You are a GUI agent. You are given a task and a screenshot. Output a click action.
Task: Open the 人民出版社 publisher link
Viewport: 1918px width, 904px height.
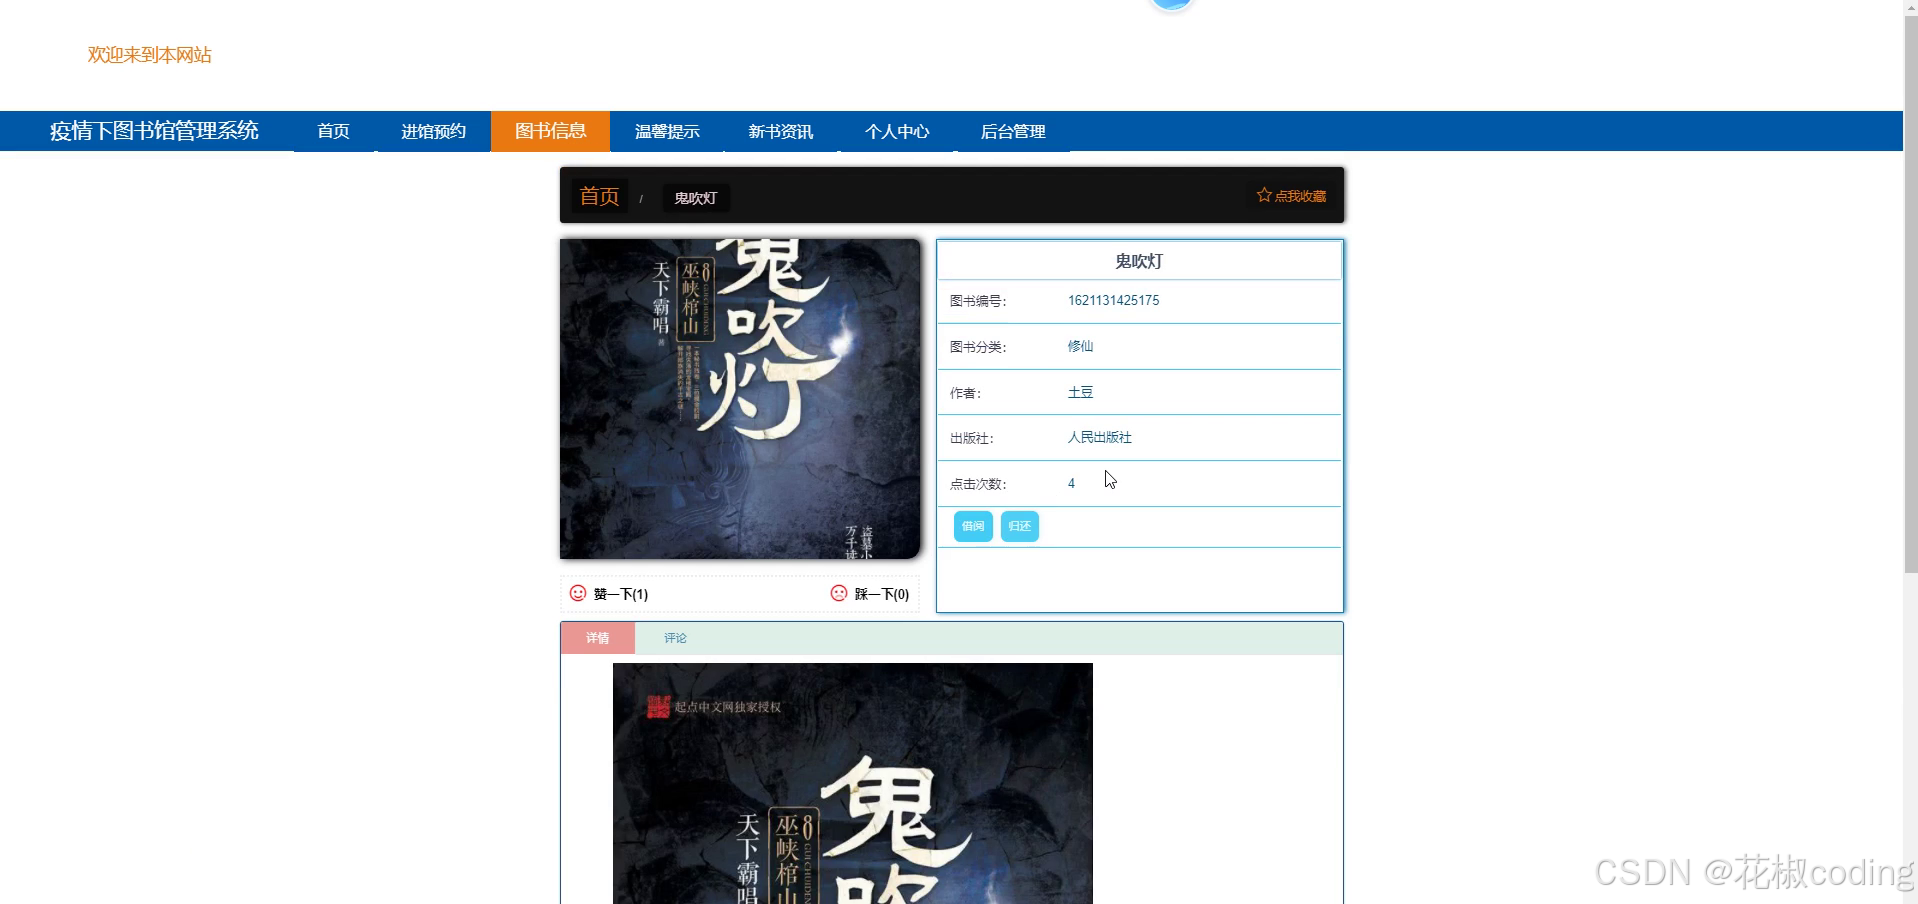(1099, 437)
